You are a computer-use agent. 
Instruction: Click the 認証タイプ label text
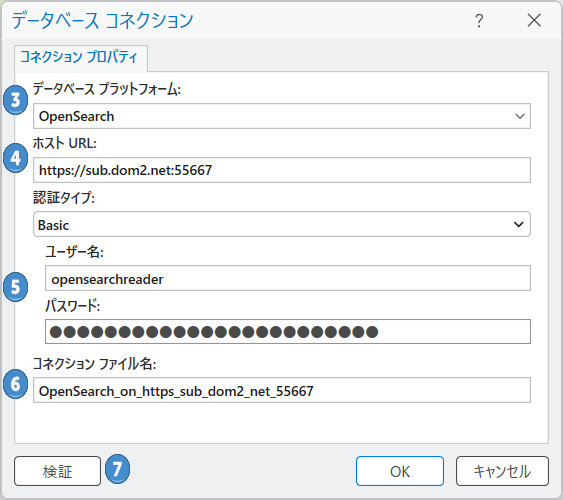coord(64,197)
